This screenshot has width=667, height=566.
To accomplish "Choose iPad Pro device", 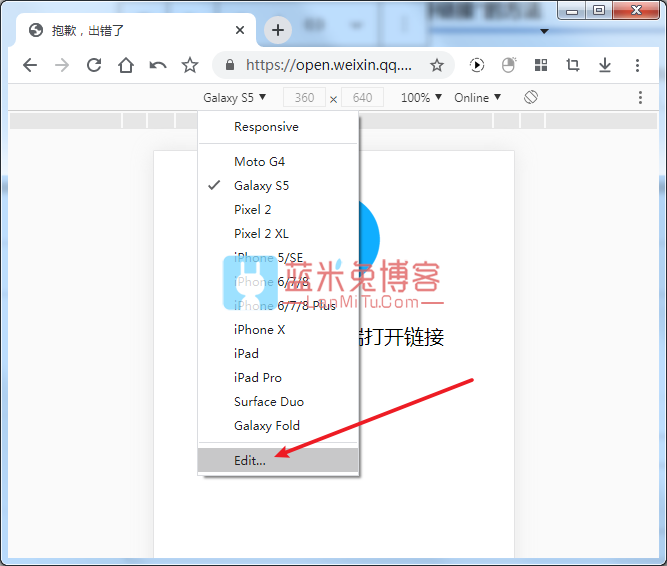I will point(278,378).
